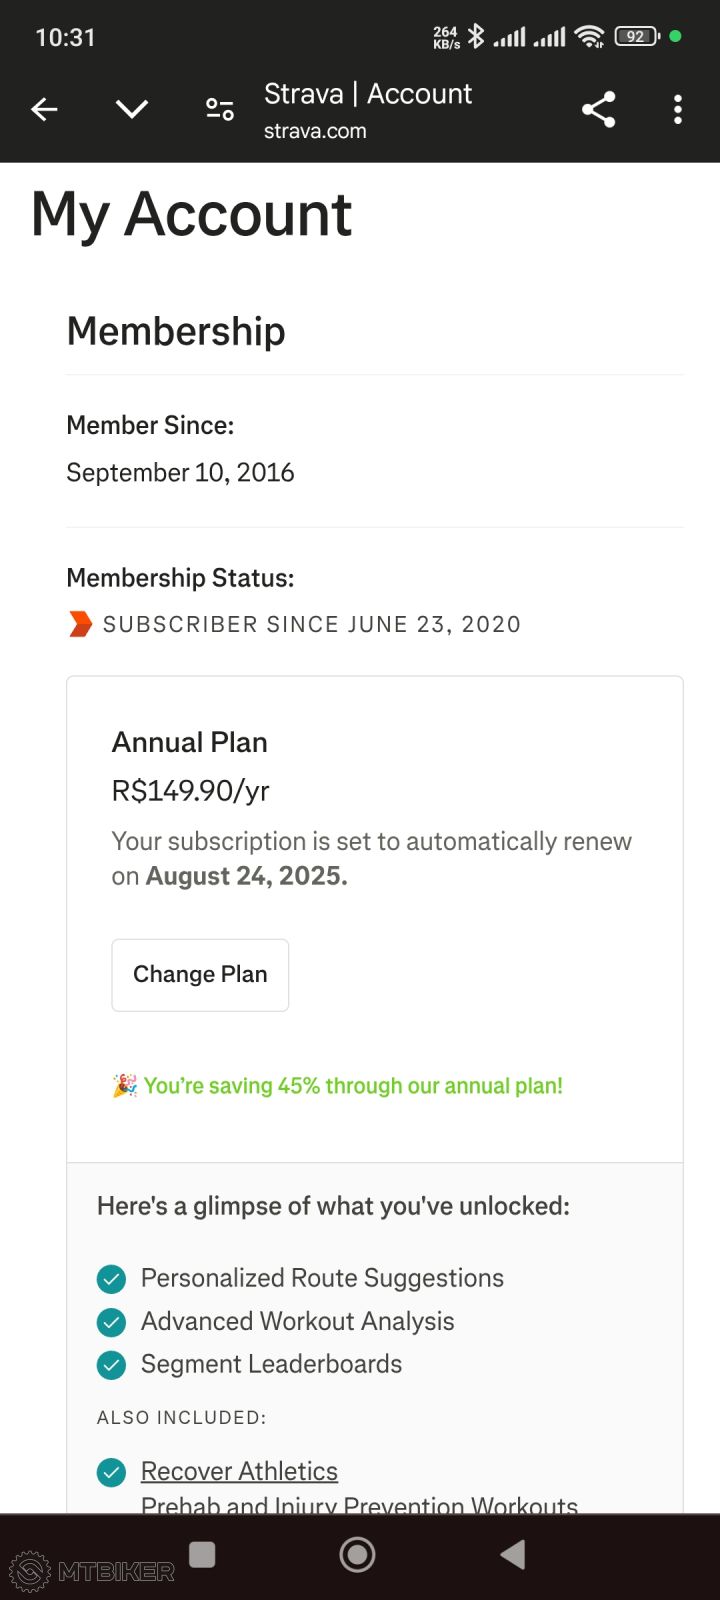
Task: Open the Recover Athletics link
Action: click(239, 1471)
